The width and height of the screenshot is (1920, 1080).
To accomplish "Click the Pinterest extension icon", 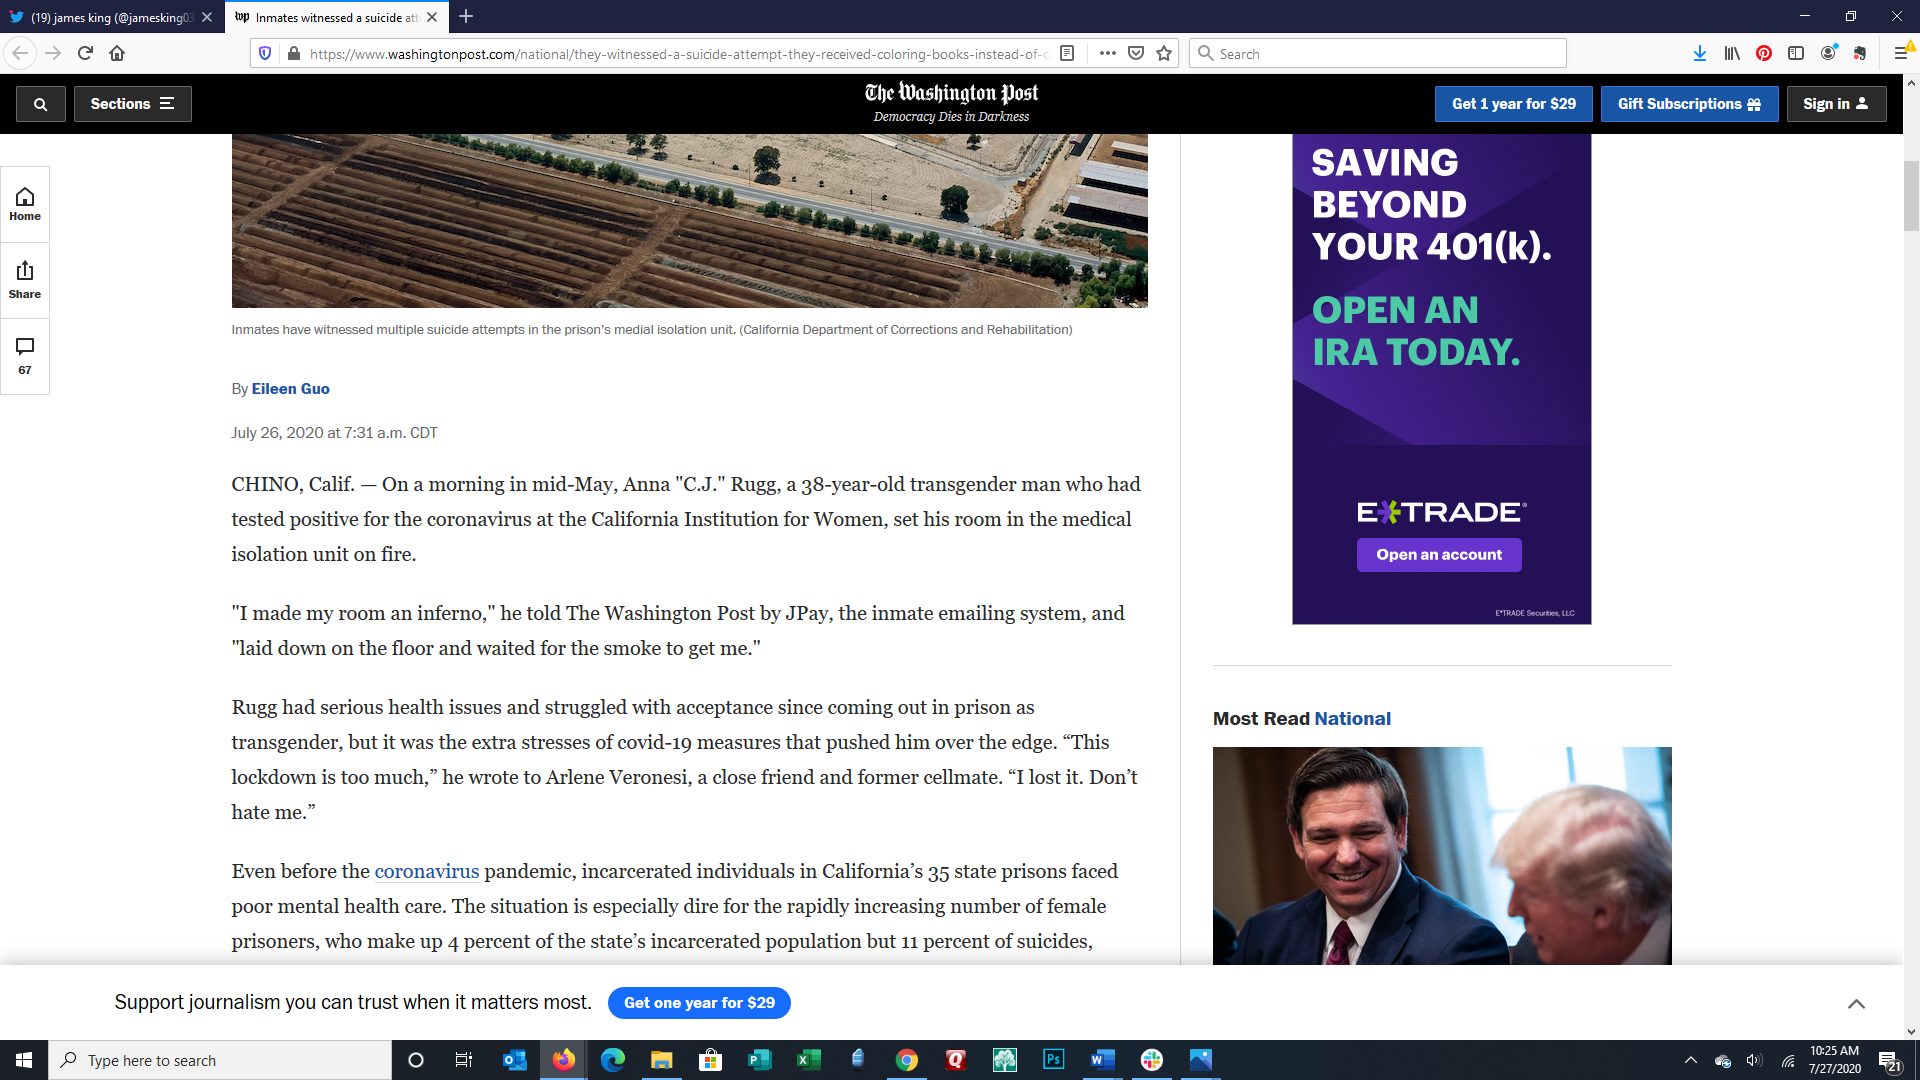I will click(x=1764, y=54).
